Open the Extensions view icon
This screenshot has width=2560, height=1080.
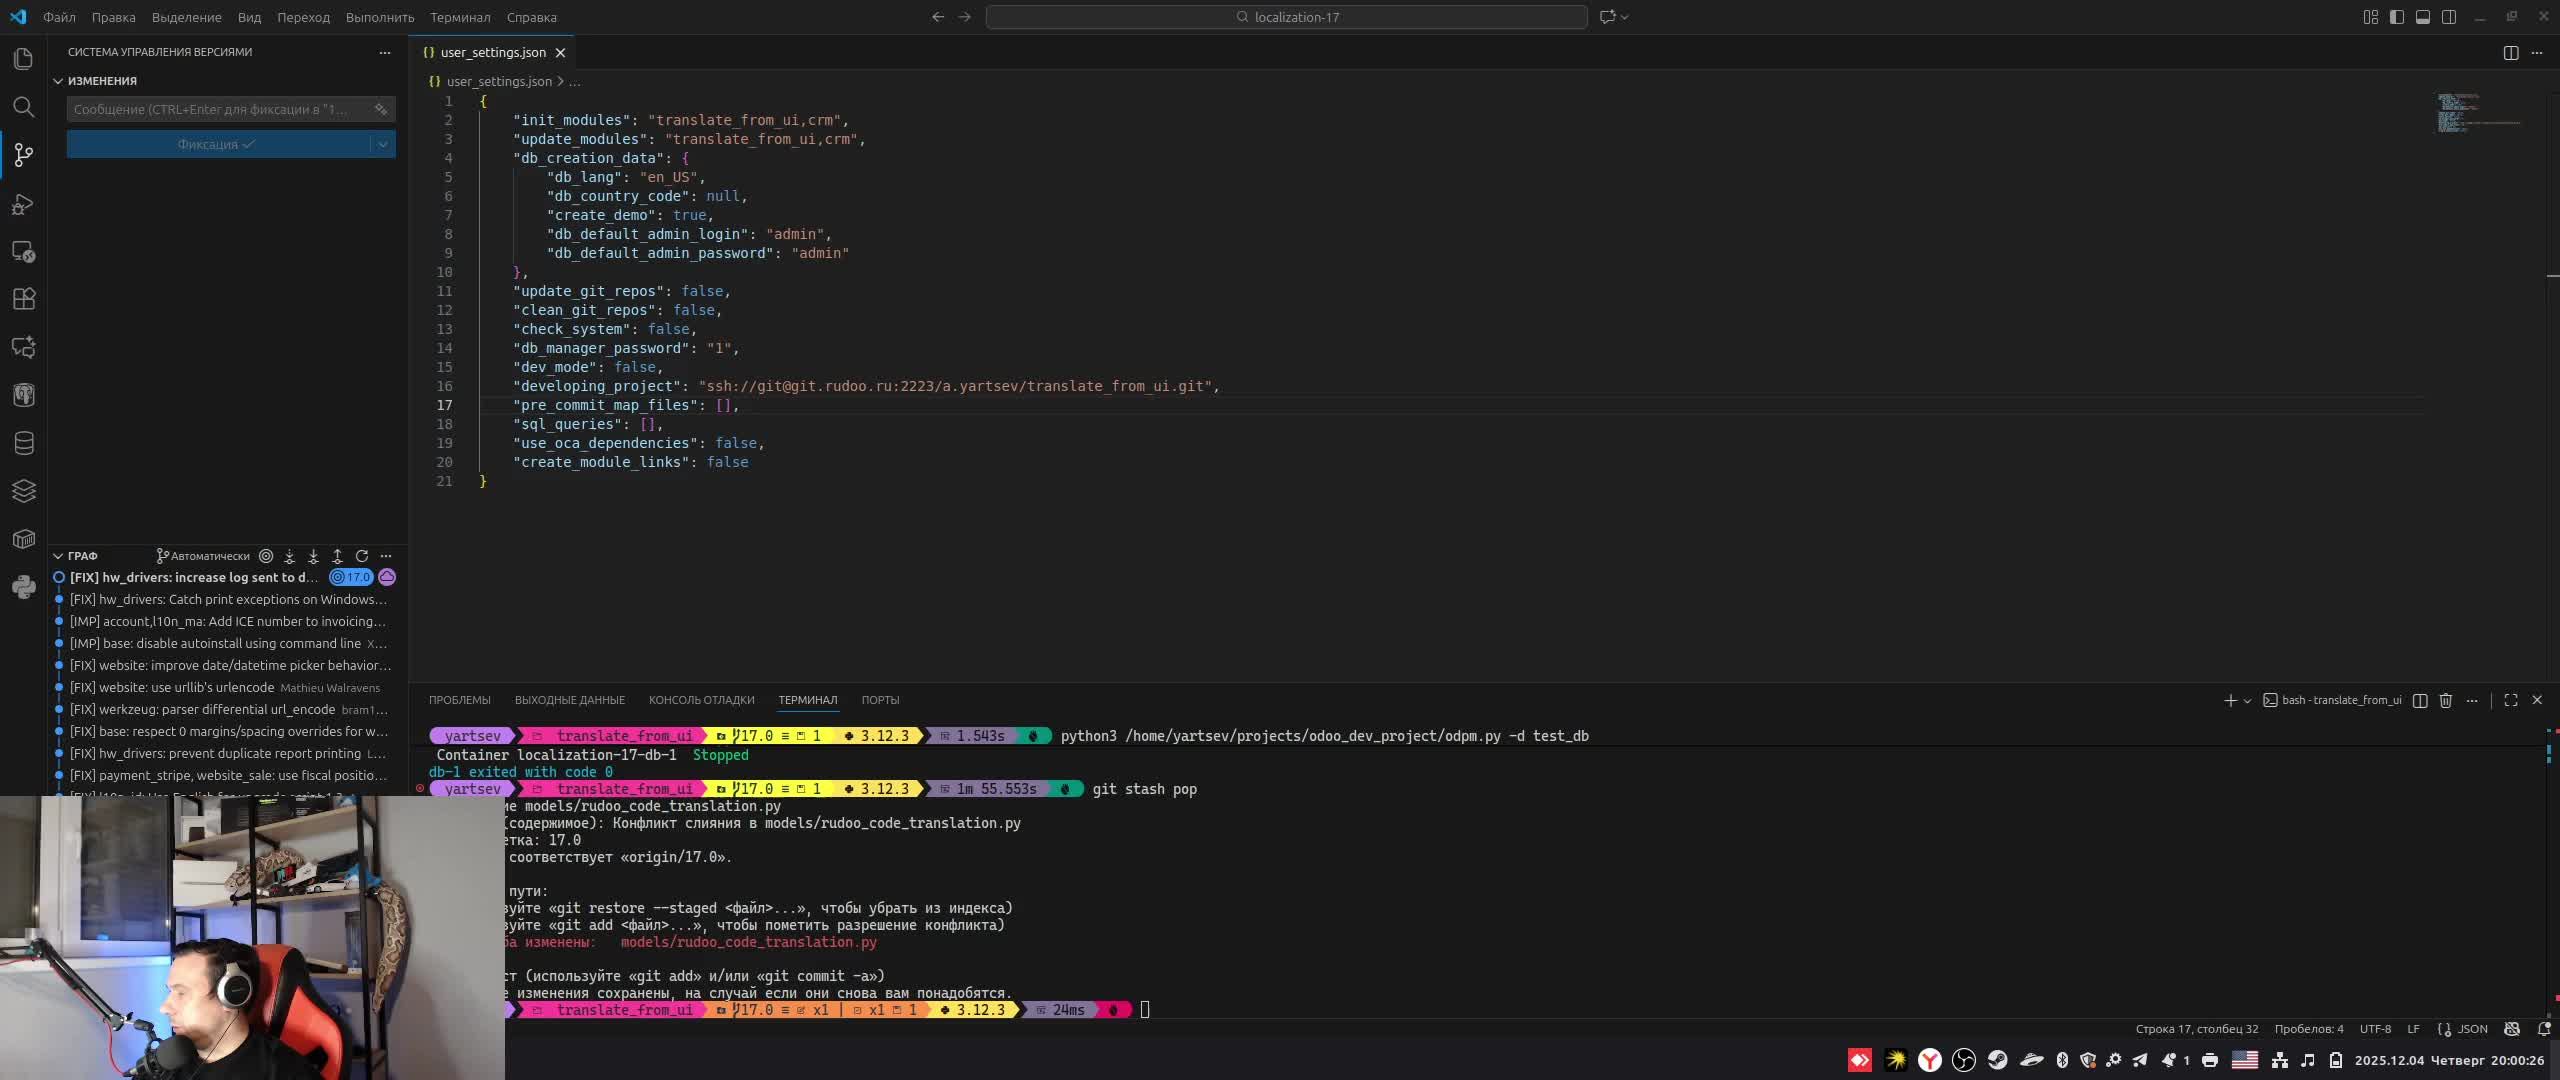click(x=24, y=299)
